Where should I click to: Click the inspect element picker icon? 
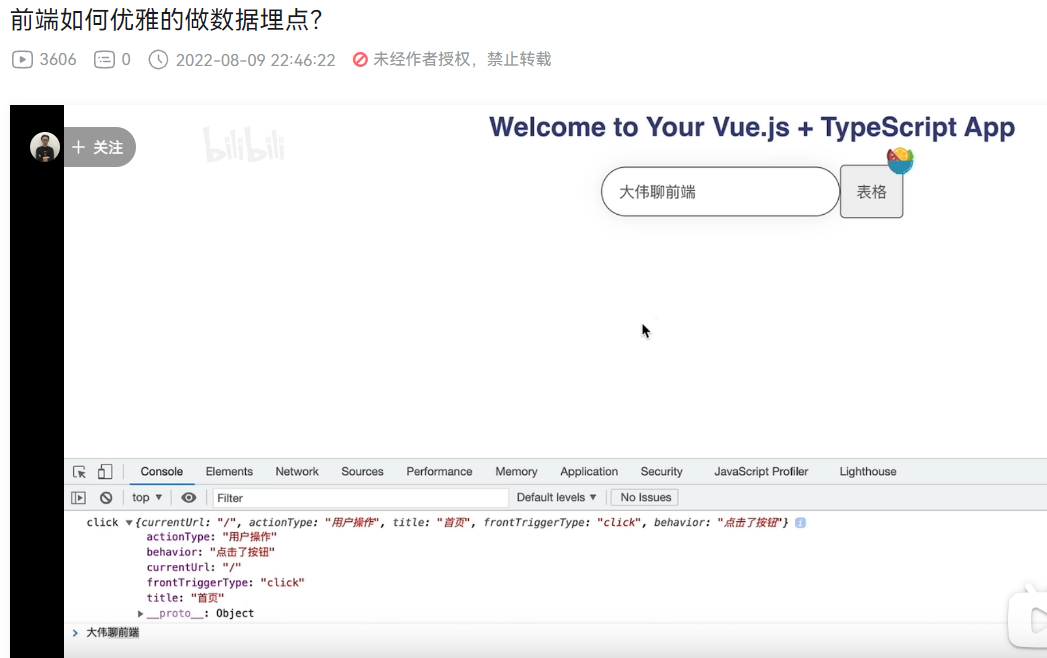pos(79,472)
